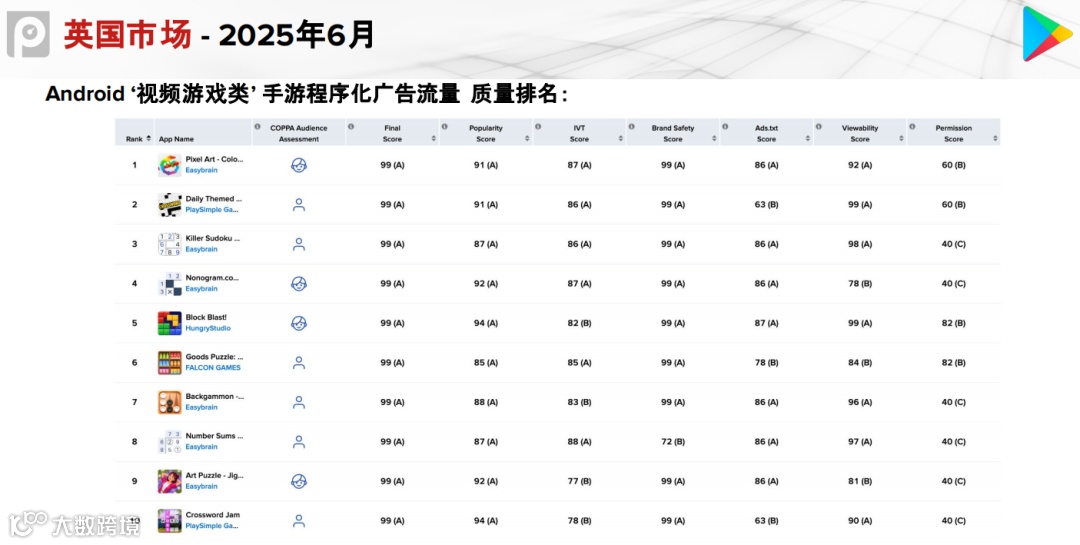Image resolution: width=1080 pixels, height=545 pixels.
Task: Click the general audience icon for Daily Themed
Action: tap(299, 205)
